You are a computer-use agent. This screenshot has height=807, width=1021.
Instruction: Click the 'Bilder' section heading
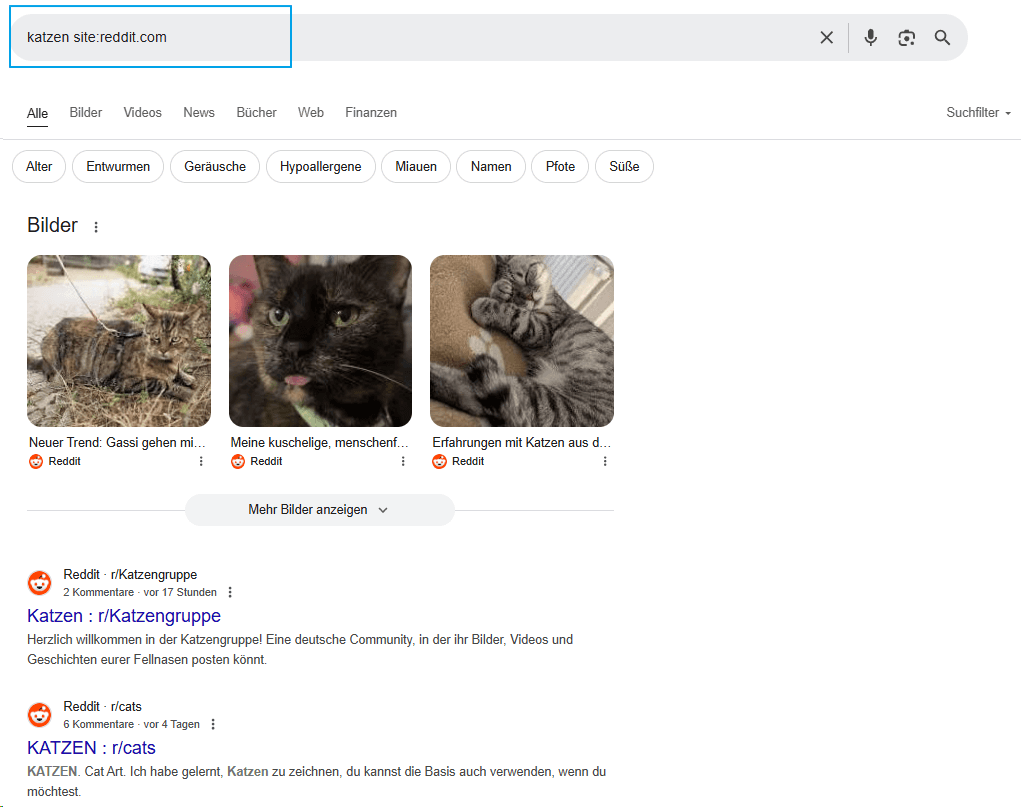[52, 225]
